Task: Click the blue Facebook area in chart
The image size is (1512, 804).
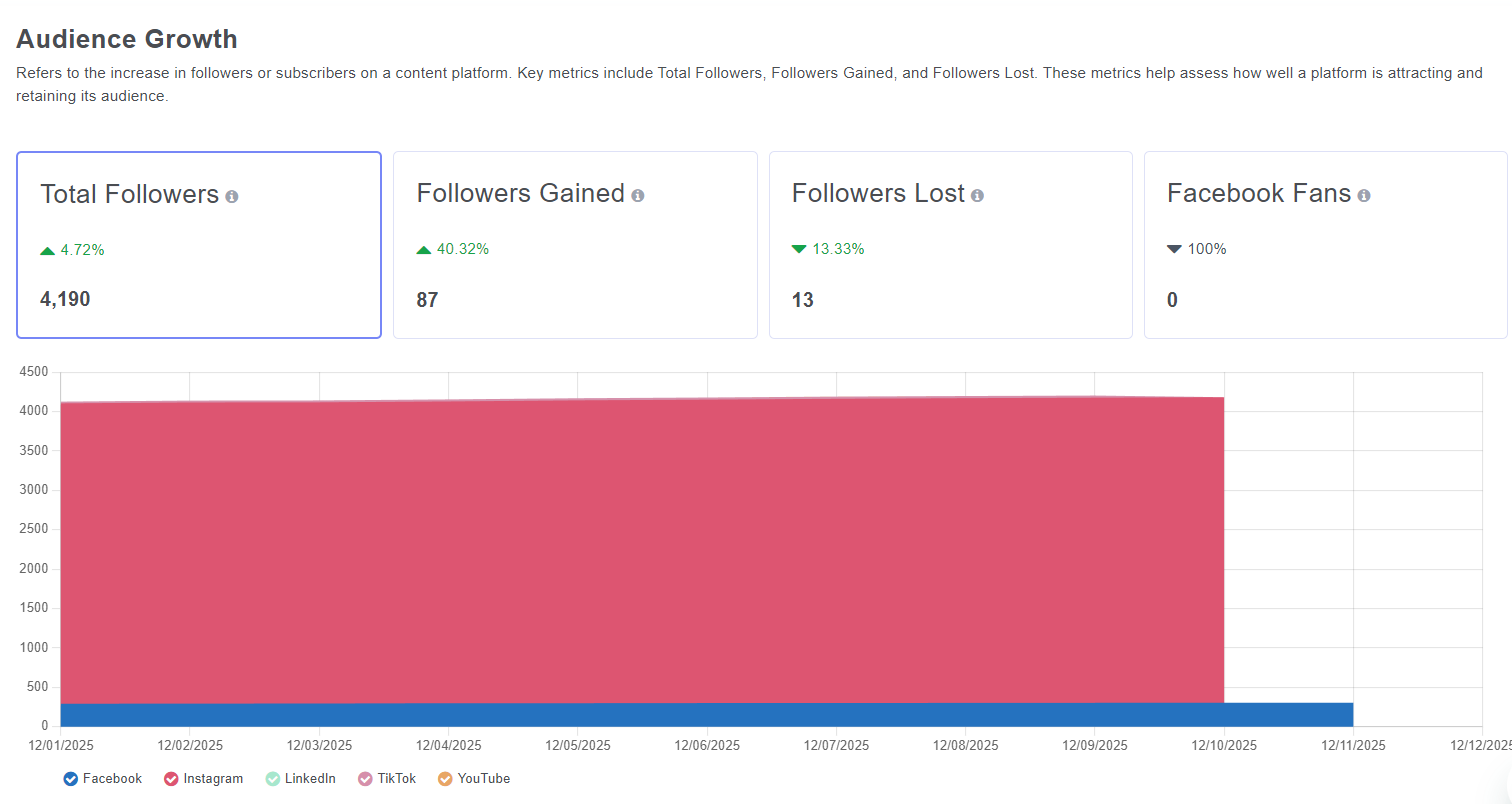Action: [640, 715]
